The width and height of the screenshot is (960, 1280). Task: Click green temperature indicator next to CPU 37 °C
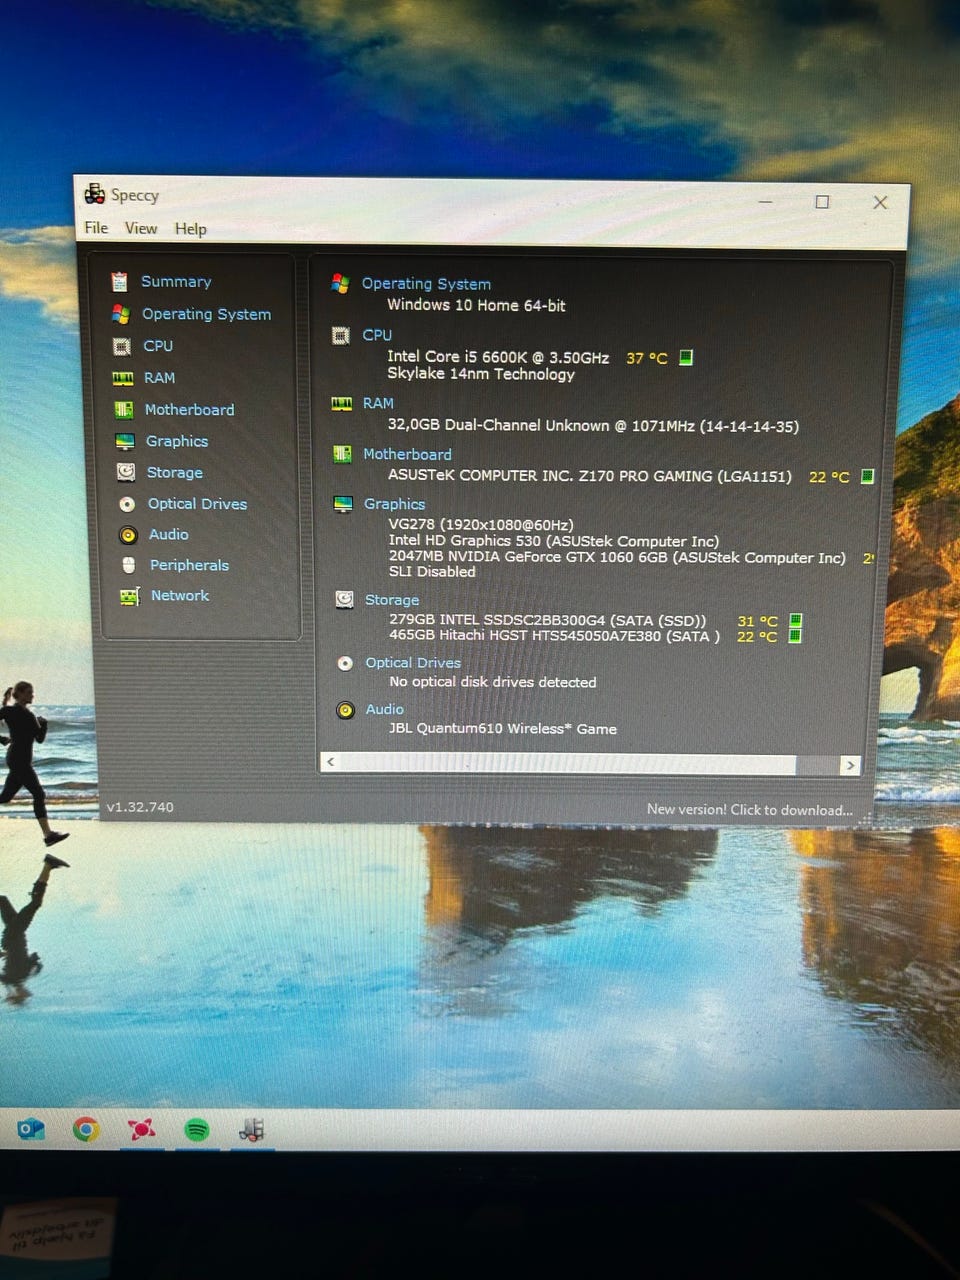pos(686,357)
